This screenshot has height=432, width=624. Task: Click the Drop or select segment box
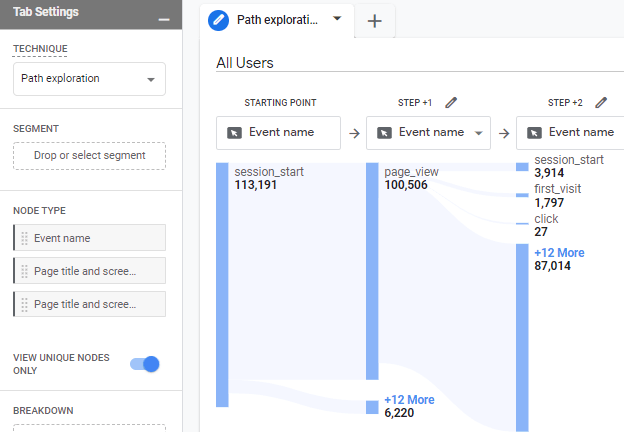tap(90, 156)
